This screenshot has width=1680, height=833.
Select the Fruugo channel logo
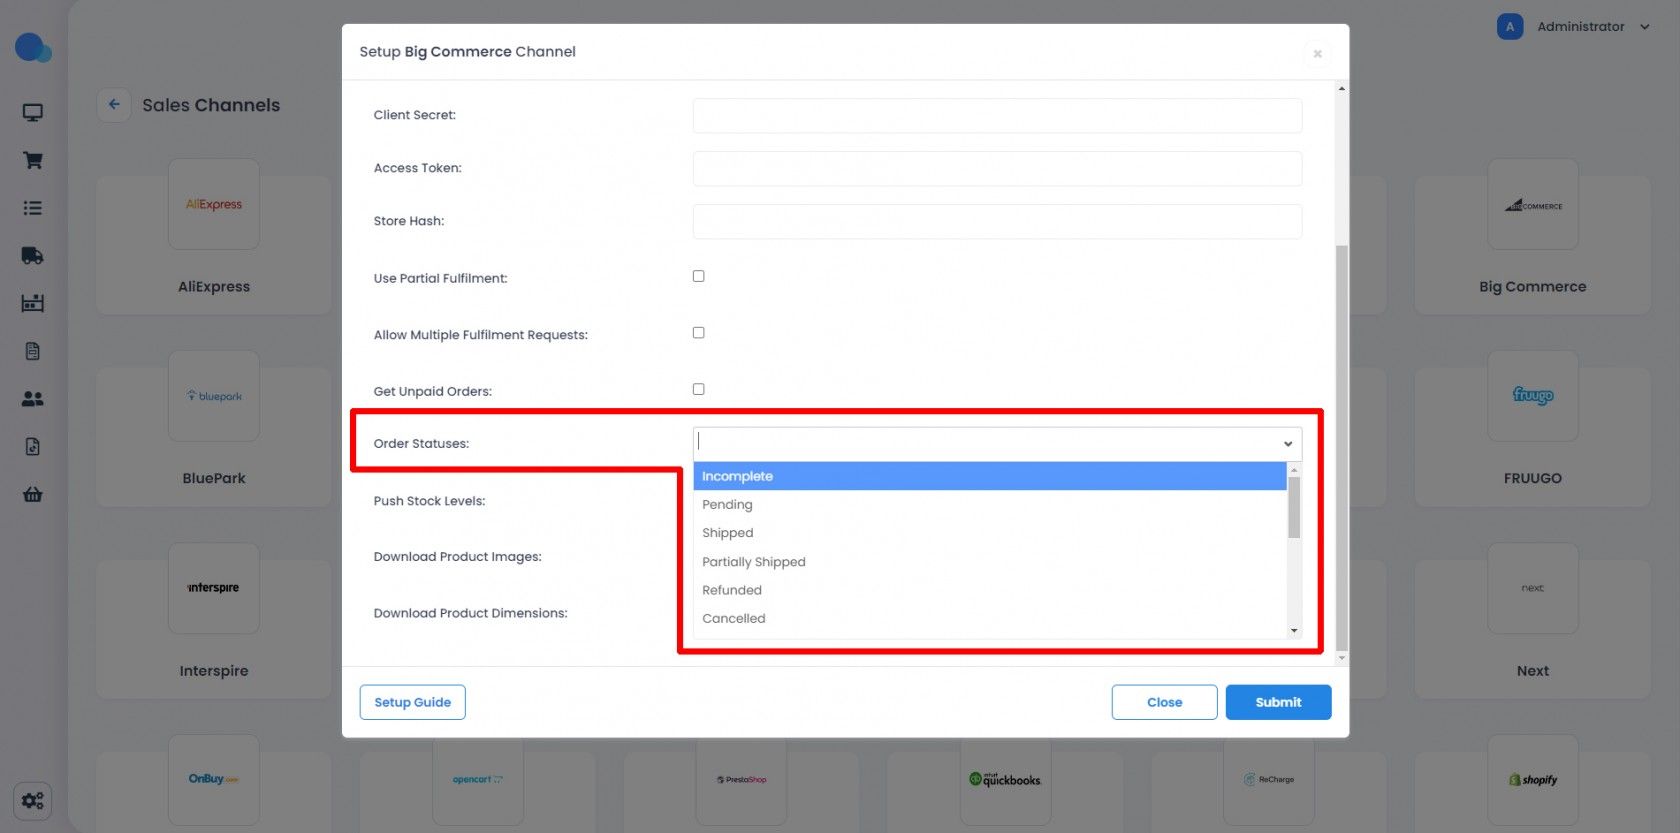point(1533,396)
